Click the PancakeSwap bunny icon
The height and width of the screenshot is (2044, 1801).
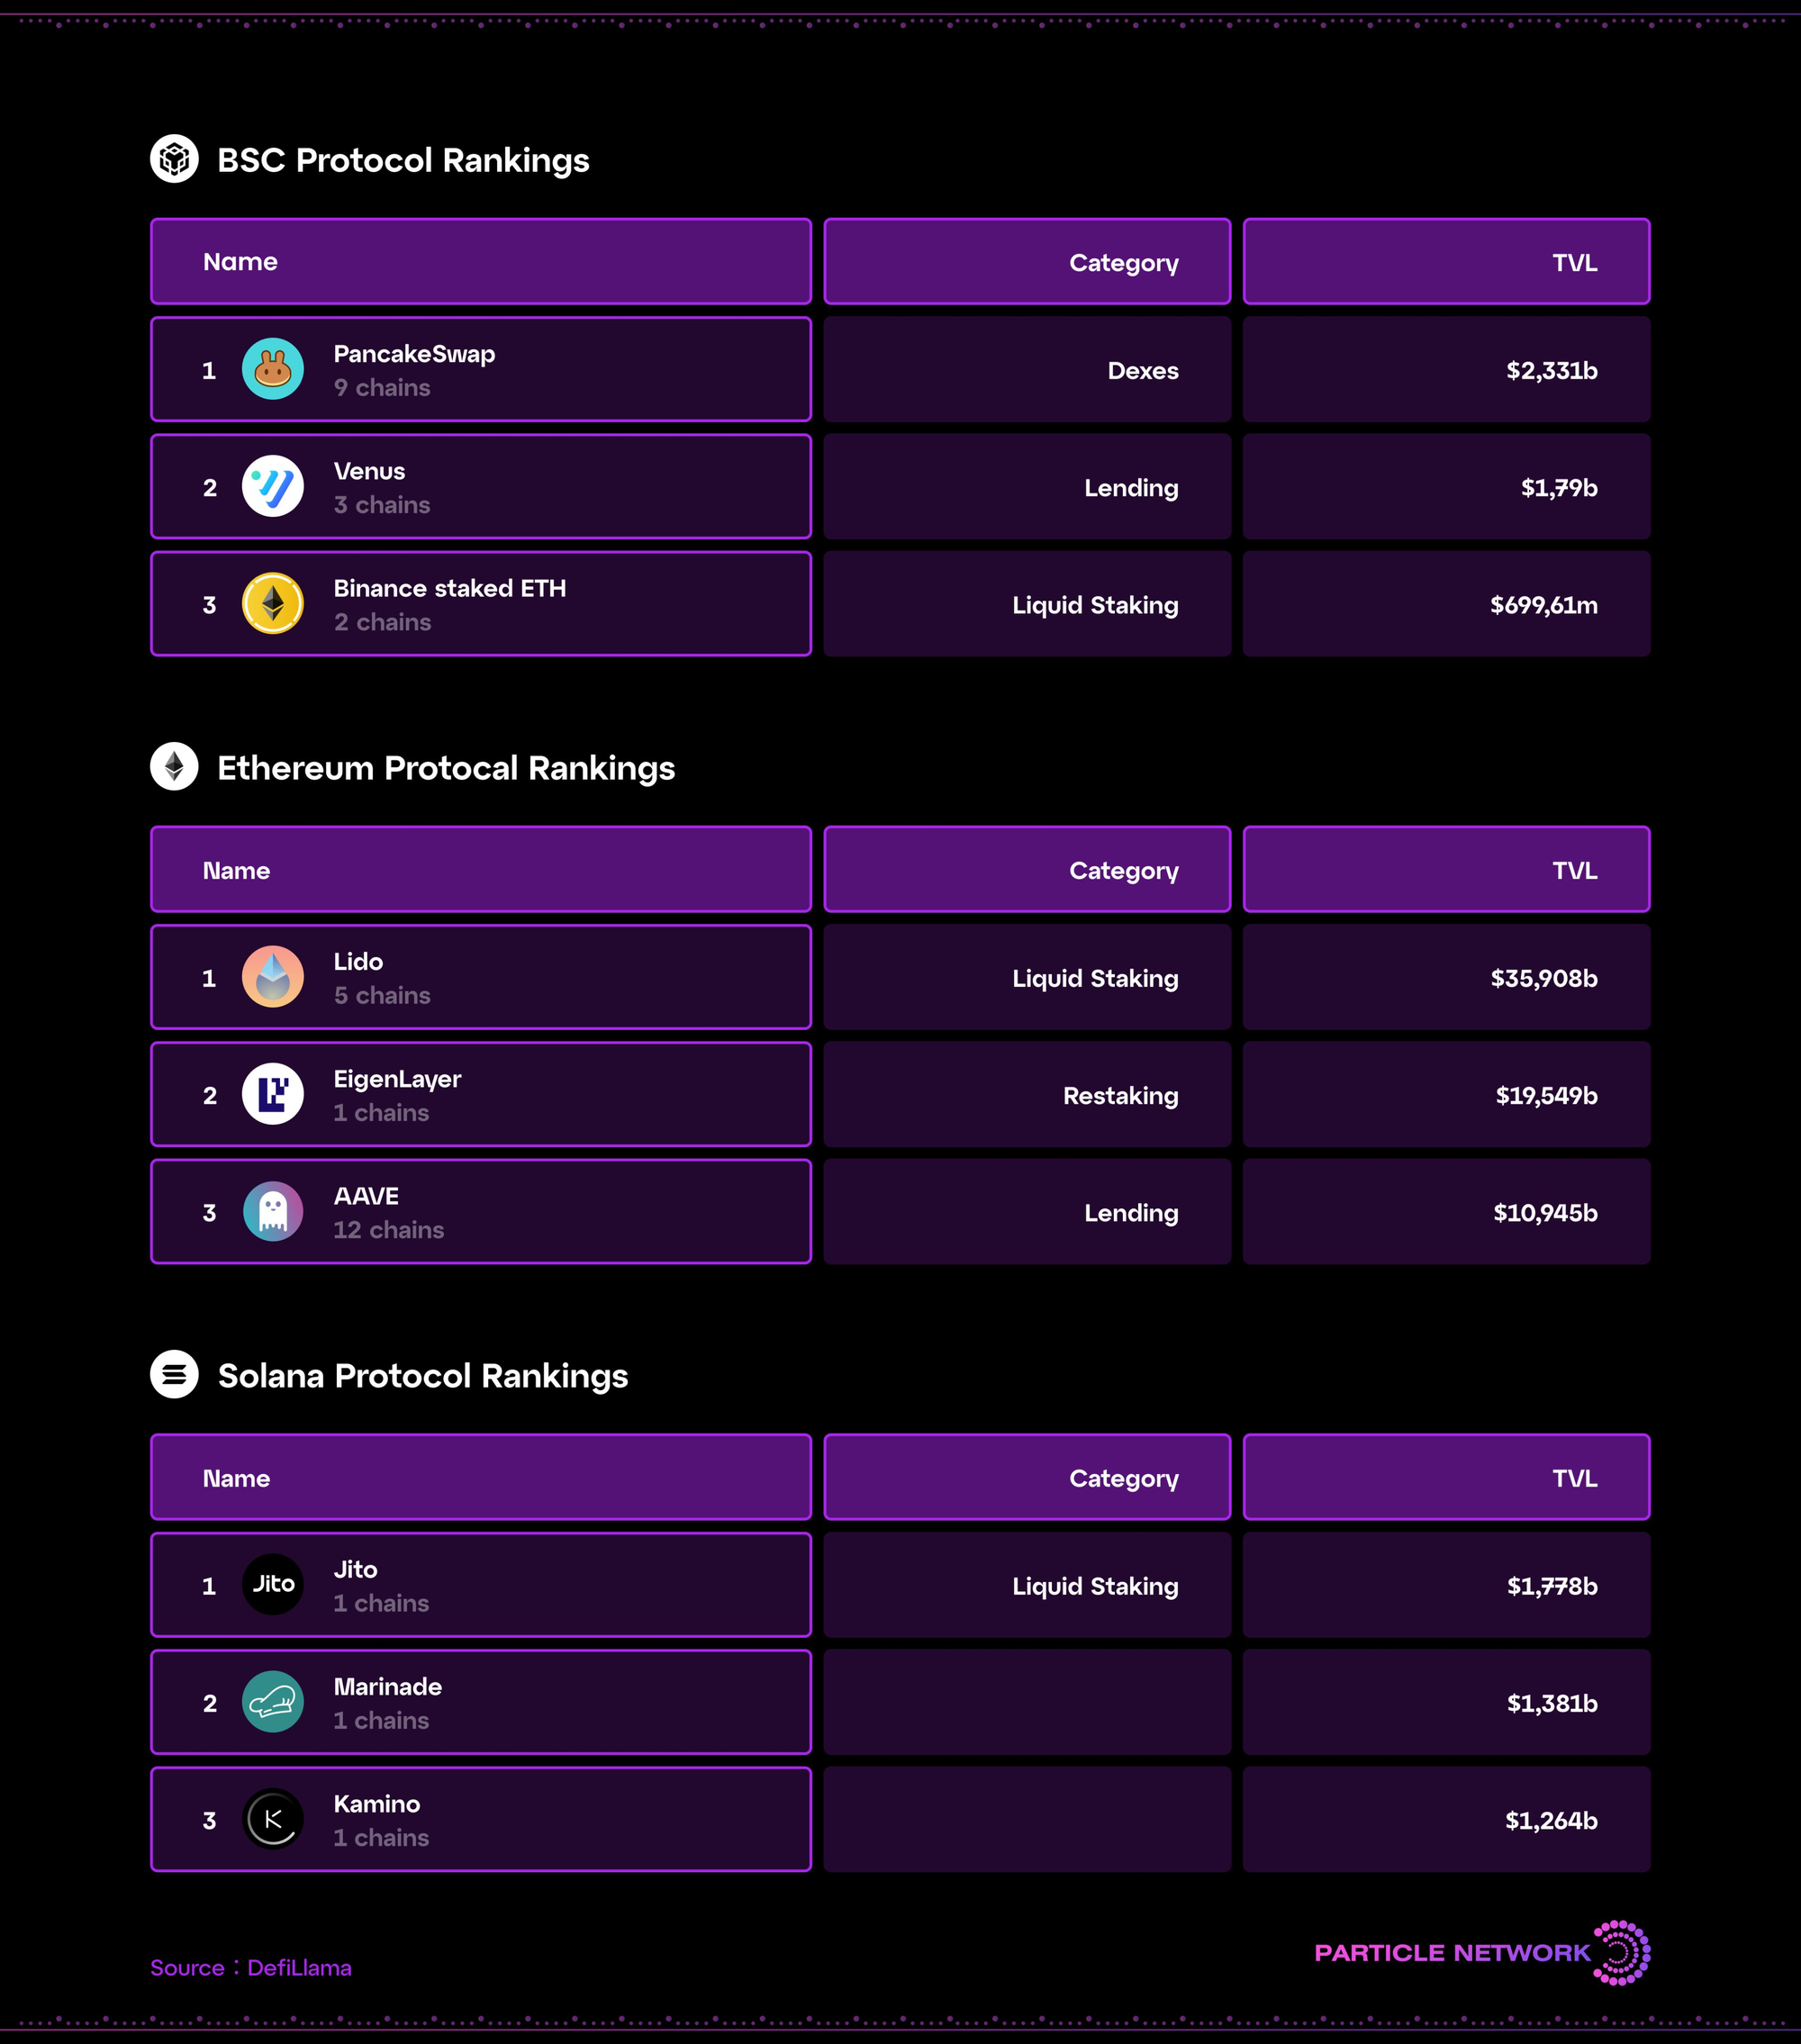(x=273, y=369)
